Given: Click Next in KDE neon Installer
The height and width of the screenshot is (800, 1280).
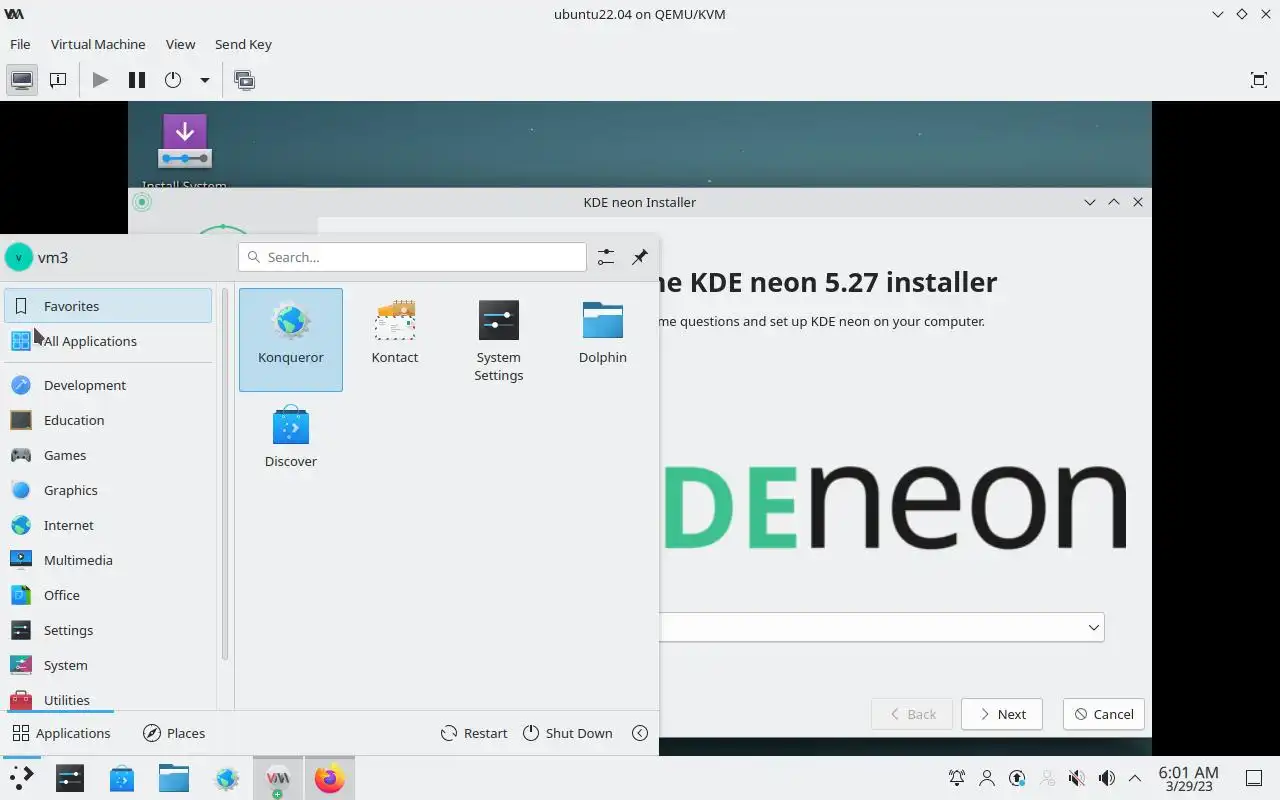Looking at the screenshot, I should 1001,714.
